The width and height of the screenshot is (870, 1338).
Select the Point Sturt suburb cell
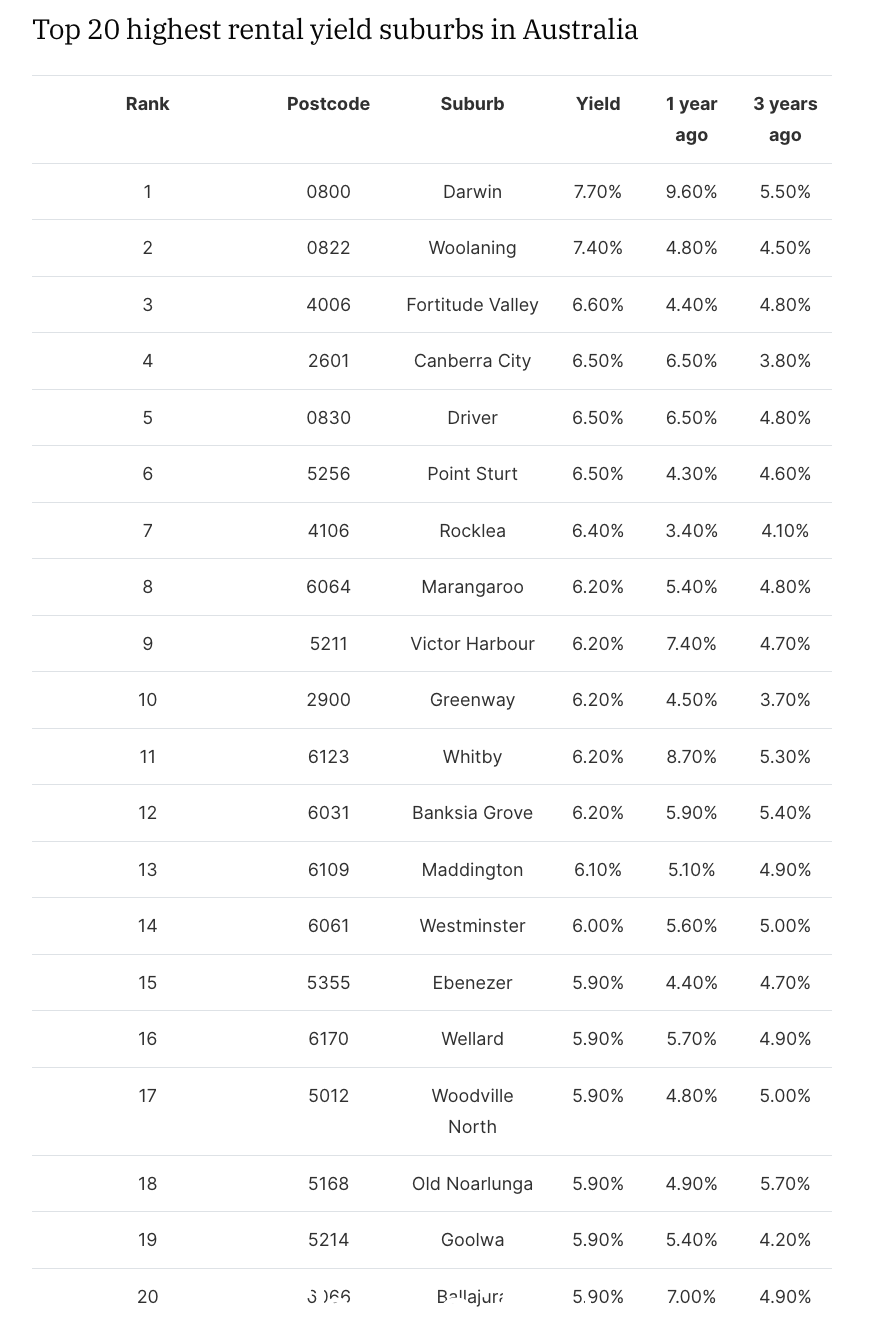point(472,474)
